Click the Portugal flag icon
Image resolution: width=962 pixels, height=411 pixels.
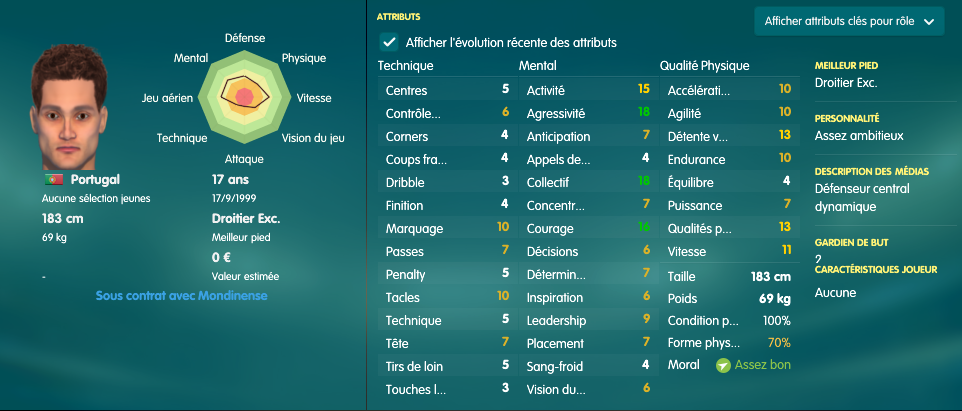click(54, 180)
